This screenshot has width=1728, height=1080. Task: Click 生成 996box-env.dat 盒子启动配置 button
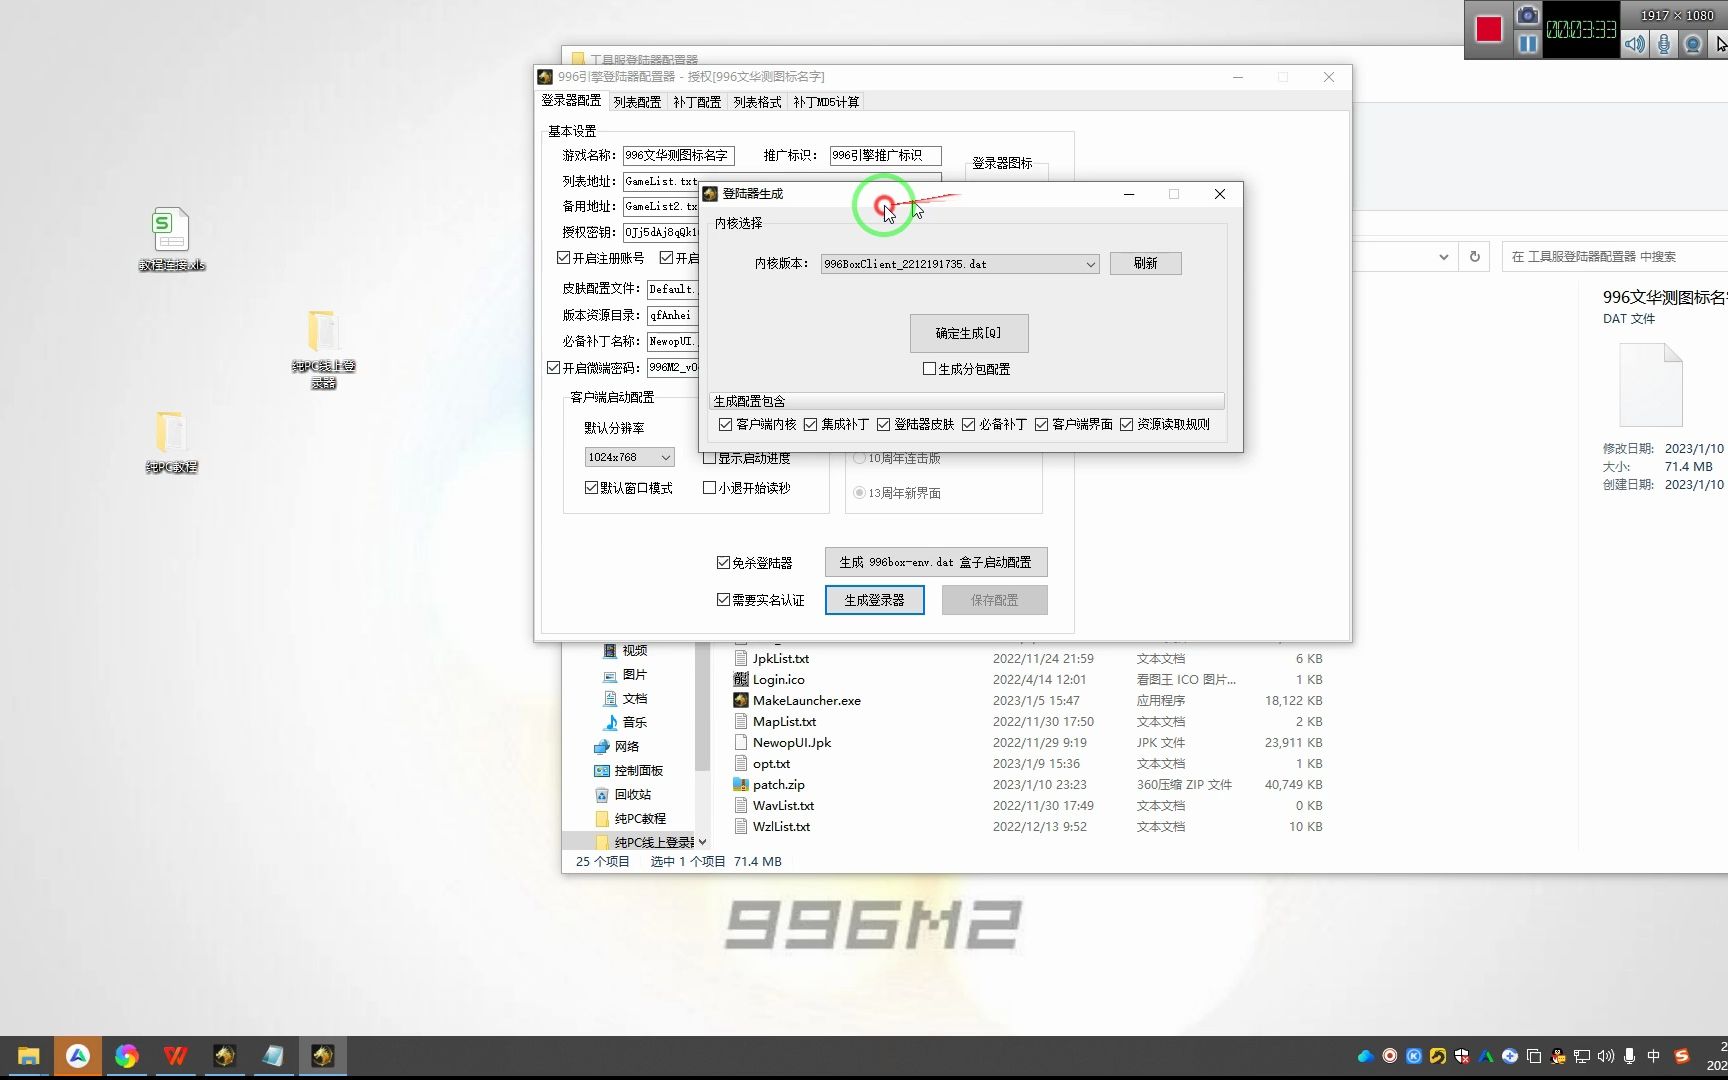point(936,563)
